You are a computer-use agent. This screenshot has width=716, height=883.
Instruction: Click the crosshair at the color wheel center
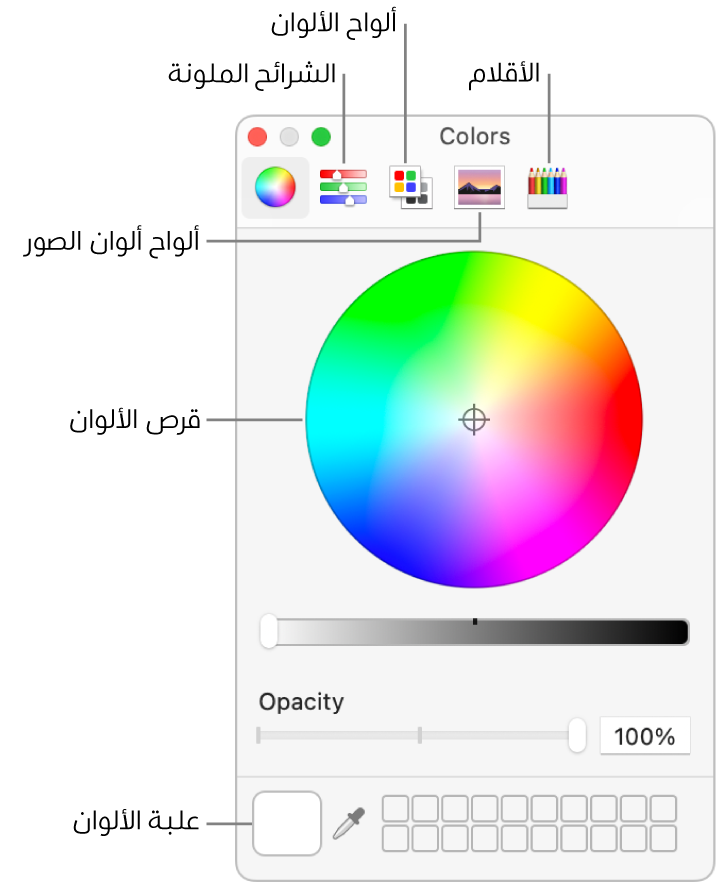click(x=474, y=420)
